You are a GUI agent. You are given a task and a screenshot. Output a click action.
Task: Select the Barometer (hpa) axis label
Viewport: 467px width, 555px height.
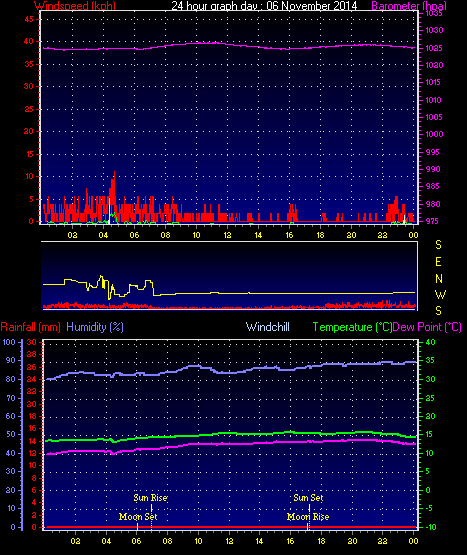coord(409,6)
